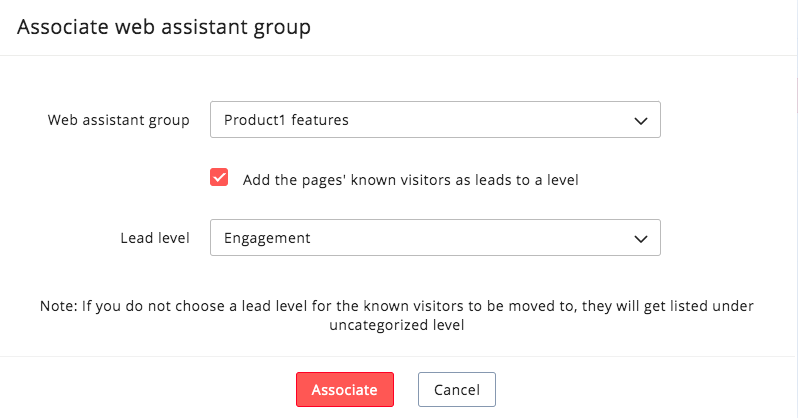The image size is (798, 418).
Task: Click the Web assistant group field label
Action: pyautogui.click(x=118, y=120)
